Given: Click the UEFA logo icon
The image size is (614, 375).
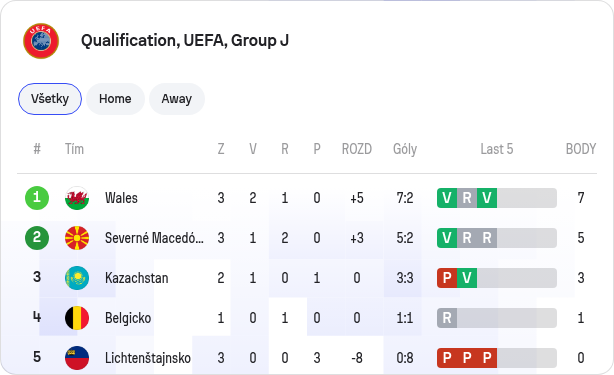Looking at the screenshot, I should [x=41, y=41].
